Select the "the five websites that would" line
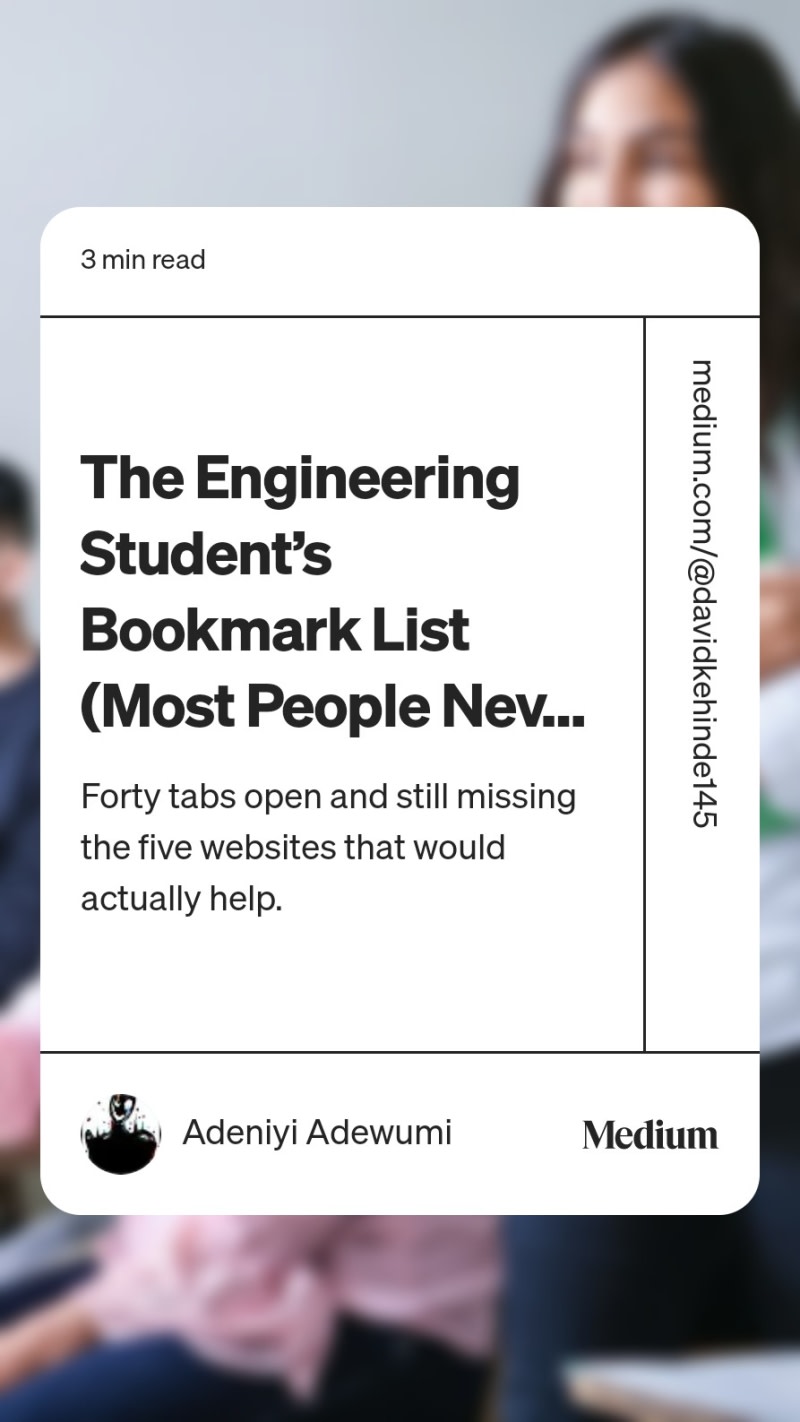Image resolution: width=800 pixels, height=1422 pixels. point(292,848)
